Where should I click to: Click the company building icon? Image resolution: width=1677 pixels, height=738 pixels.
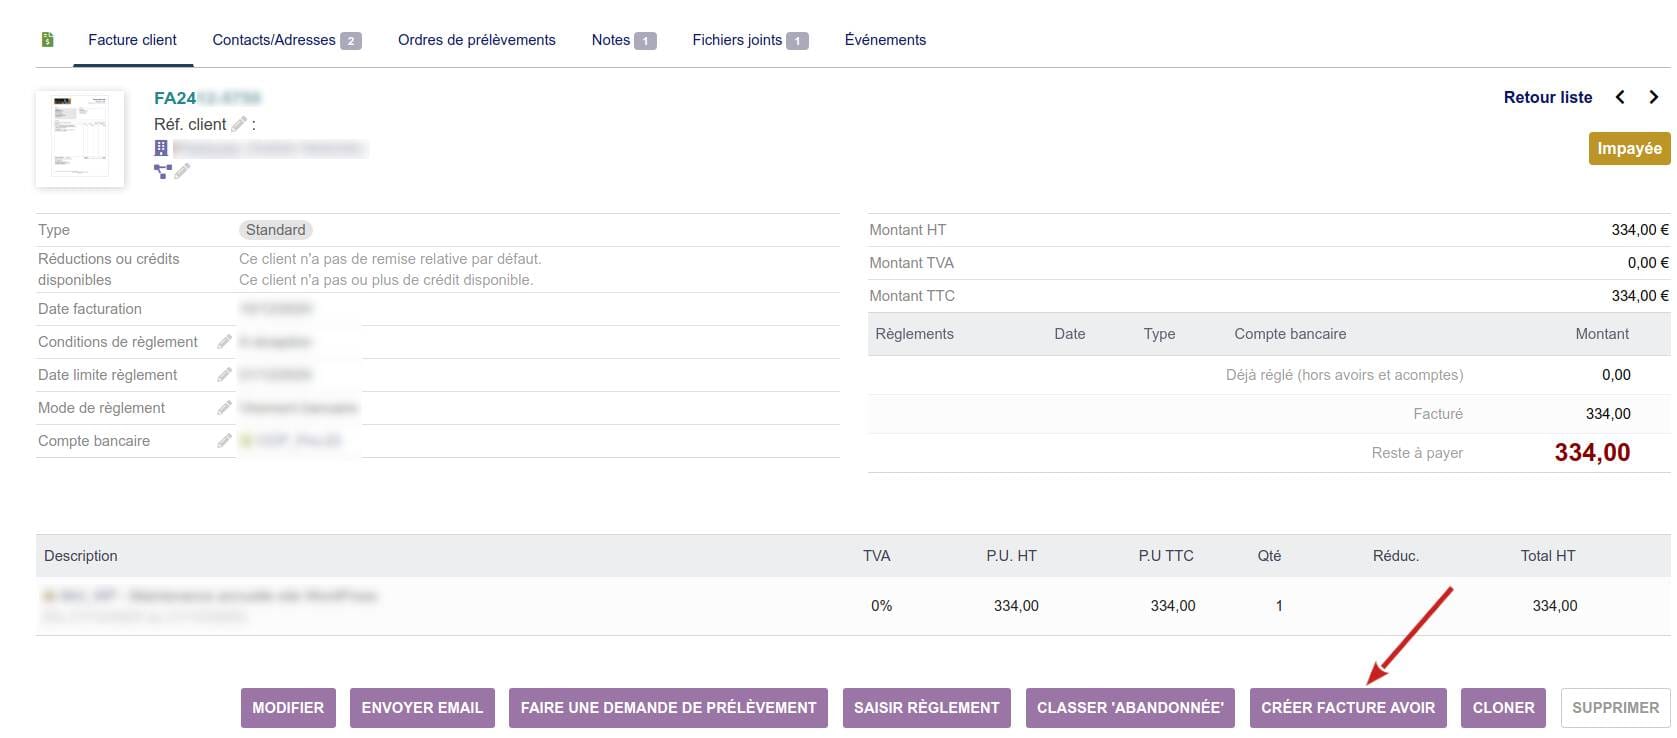(x=161, y=148)
